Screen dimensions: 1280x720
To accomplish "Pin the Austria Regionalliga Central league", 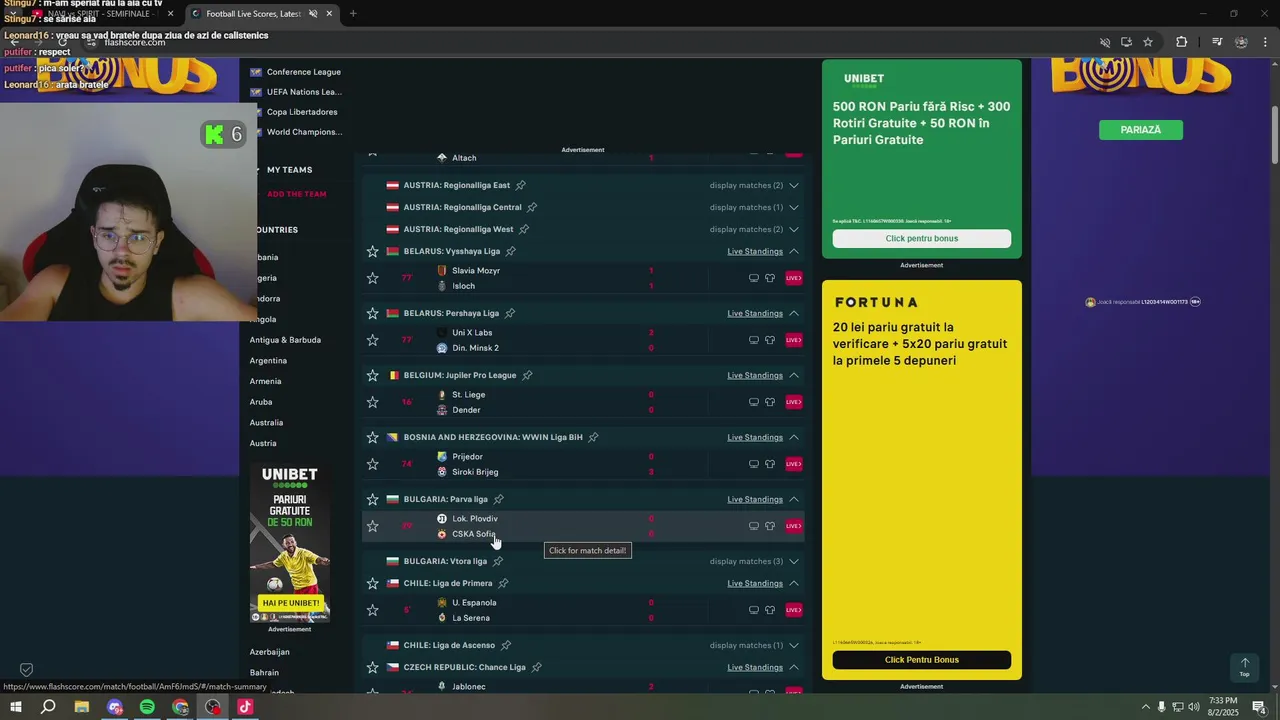I will point(532,207).
